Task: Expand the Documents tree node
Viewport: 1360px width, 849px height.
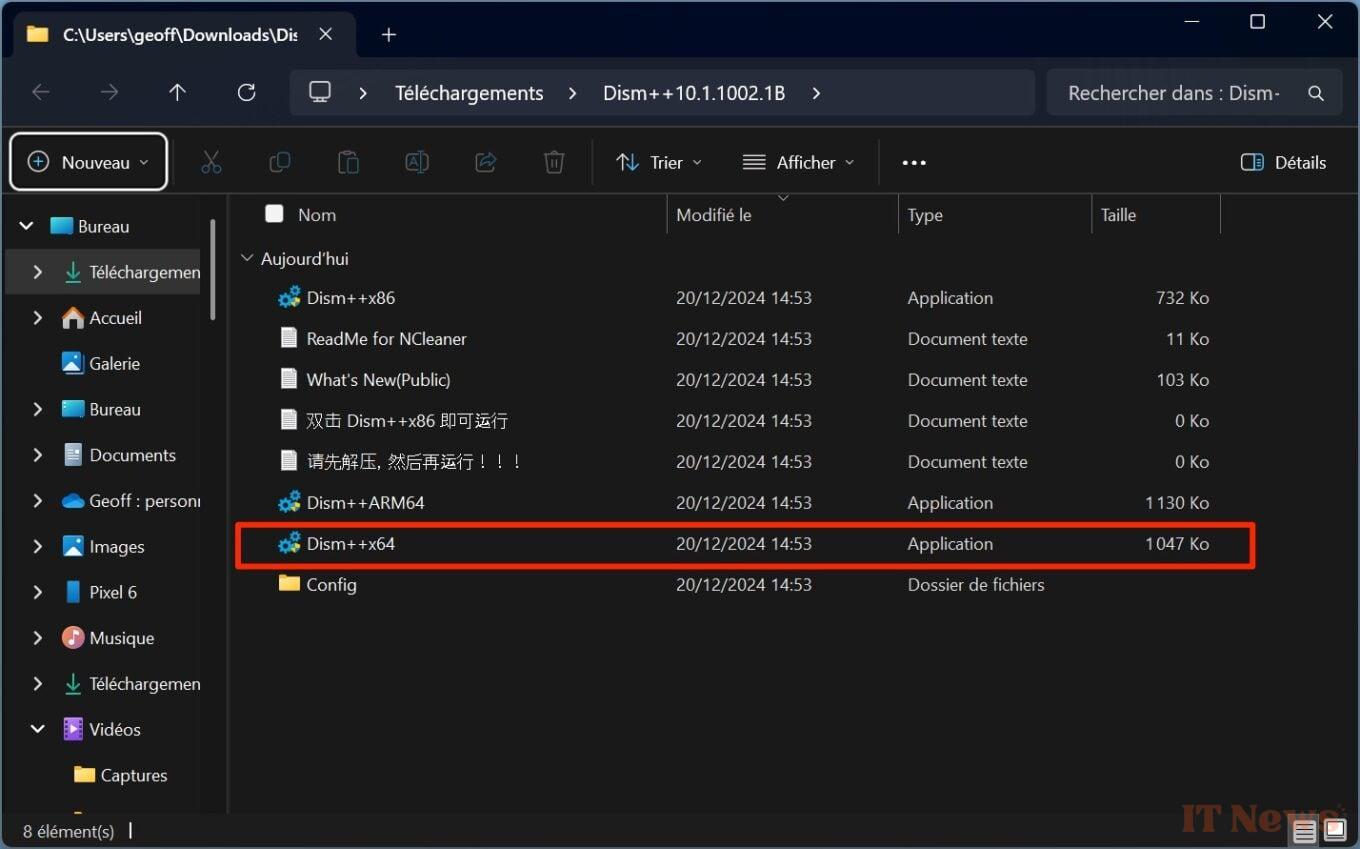Action: [x=38, y=455]
